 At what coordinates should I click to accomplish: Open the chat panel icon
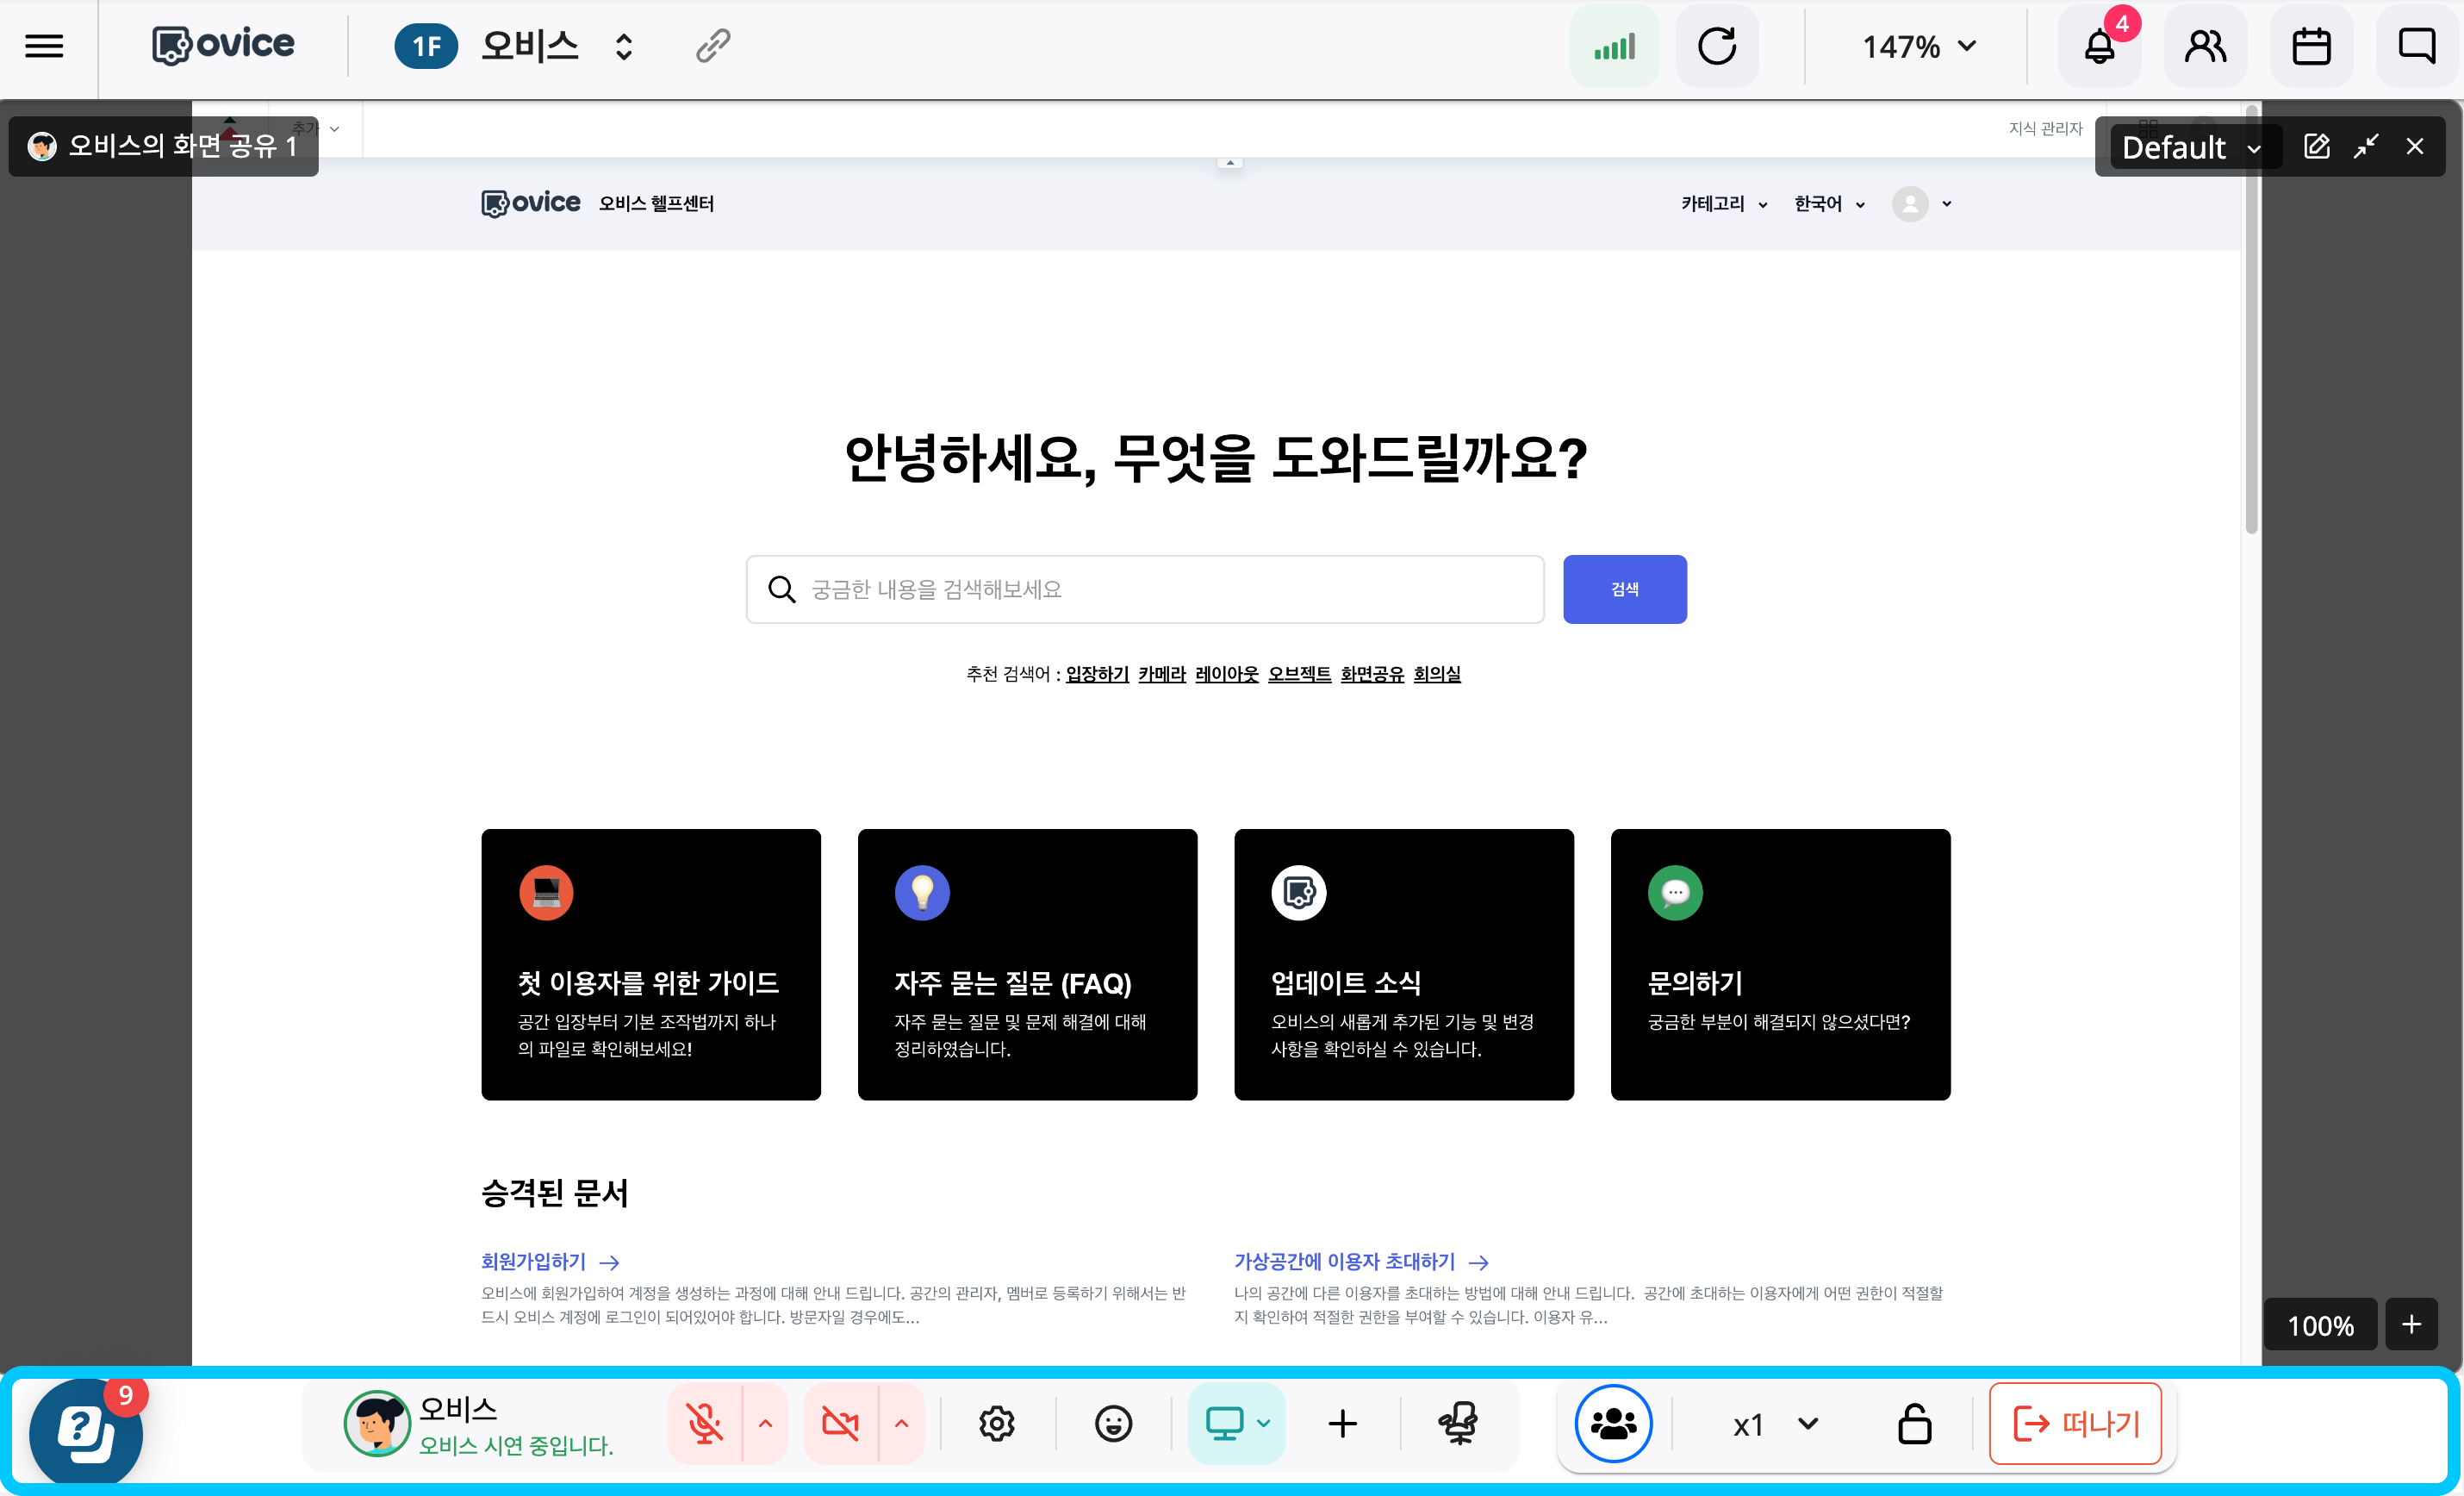click(2417, 46)
